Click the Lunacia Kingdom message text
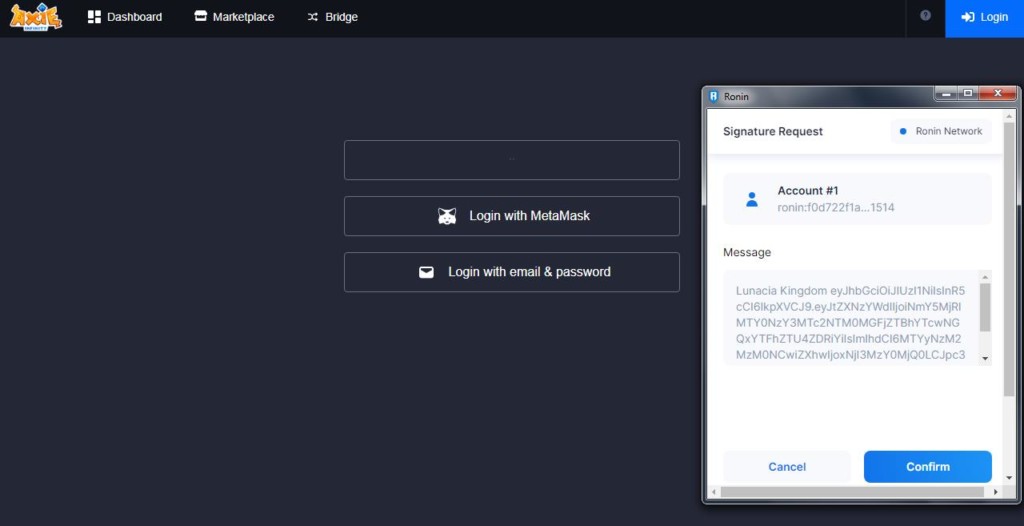Image resolution: width=1024 pixels, height=526 pixels. coord(850,323)
